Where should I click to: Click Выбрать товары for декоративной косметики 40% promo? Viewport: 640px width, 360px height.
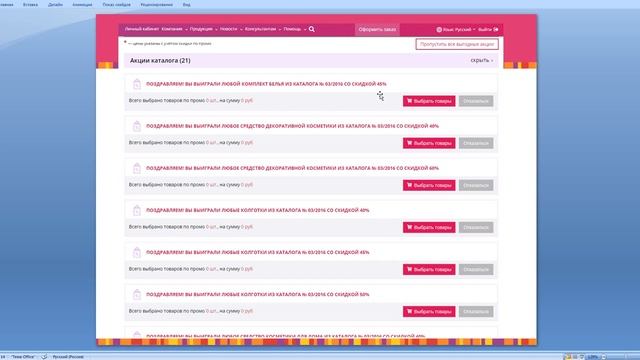point(429,143)
